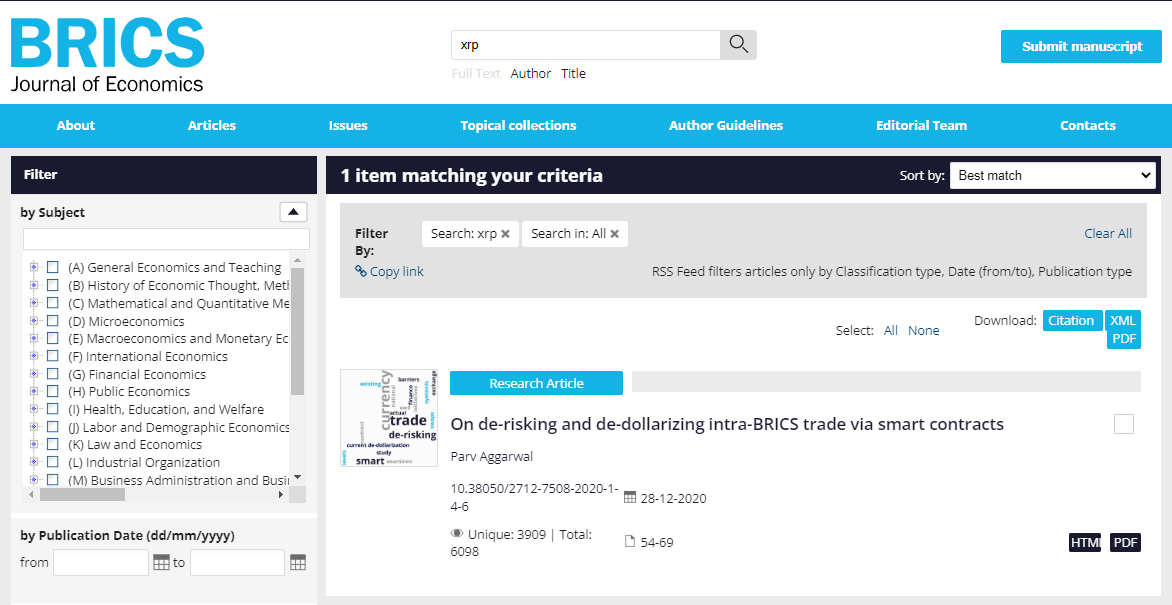
Task: Click the page range document icon
Action: 629,542
